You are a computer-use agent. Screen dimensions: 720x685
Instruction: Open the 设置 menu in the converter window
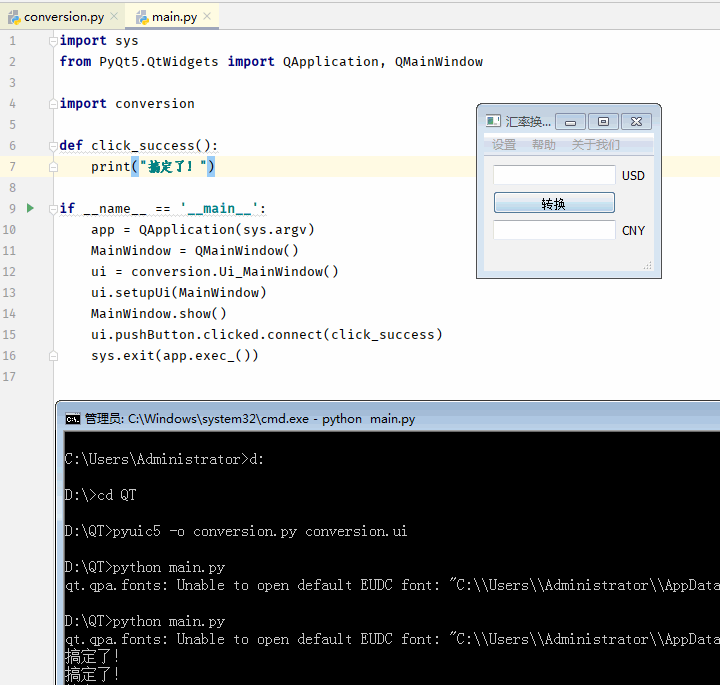[x=504, y=145]
